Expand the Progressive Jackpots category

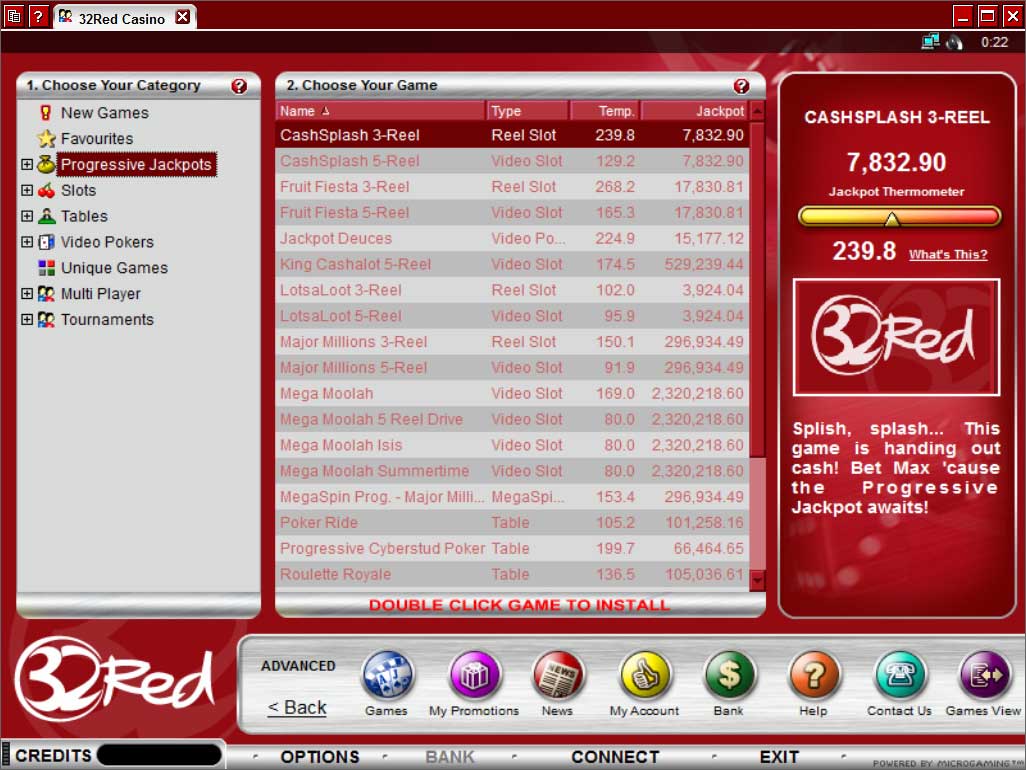pyautogui.click(x=27, y=164)
